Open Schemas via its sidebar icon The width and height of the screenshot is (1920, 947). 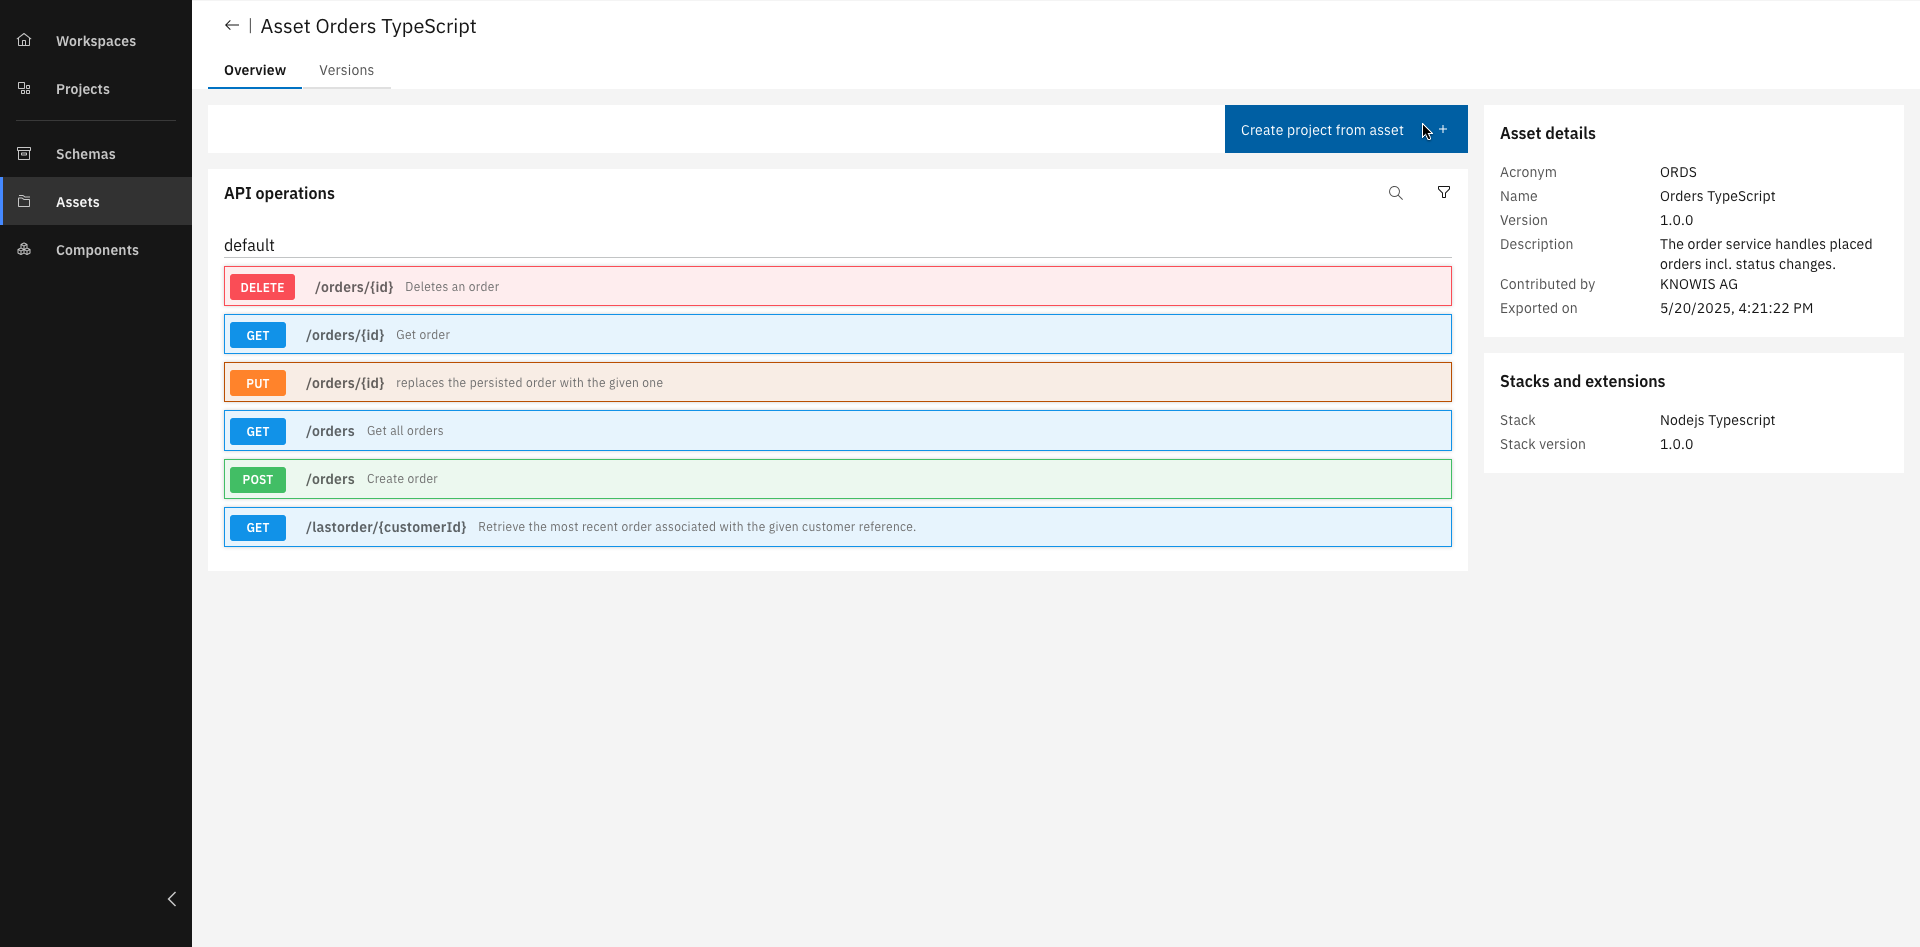pos(23,153)
